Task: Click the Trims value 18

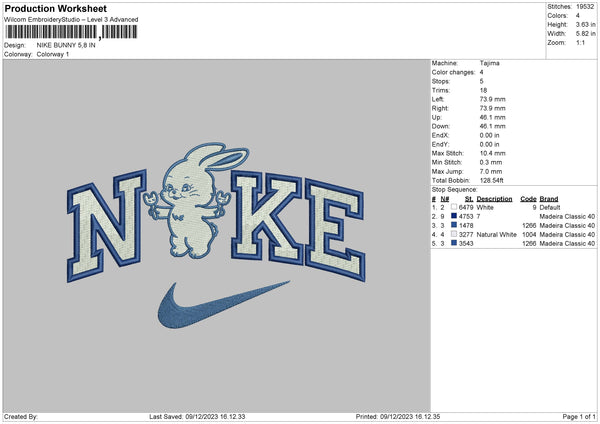Action: click(x=483, y=90)
